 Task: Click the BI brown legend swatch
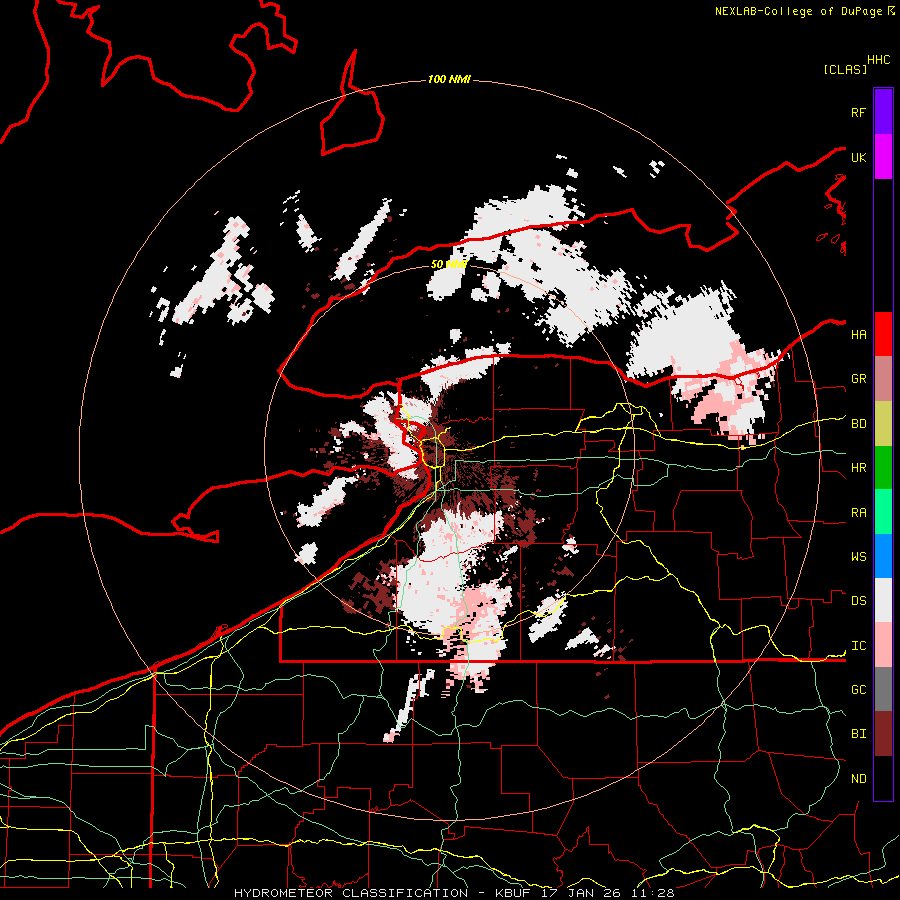tap(883, 734)
